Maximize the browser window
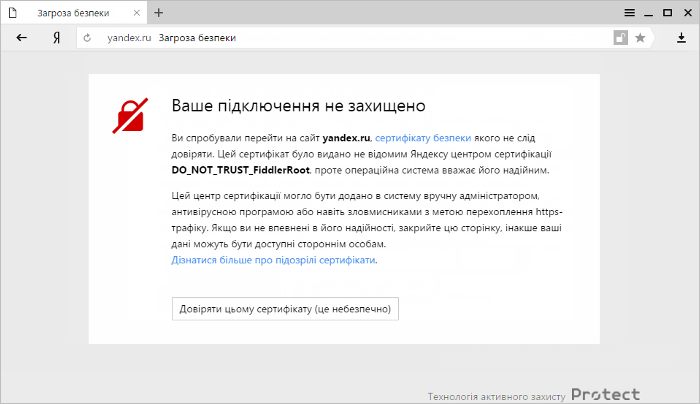The height and width of the screenshot is (404, 700). point(667,12)
